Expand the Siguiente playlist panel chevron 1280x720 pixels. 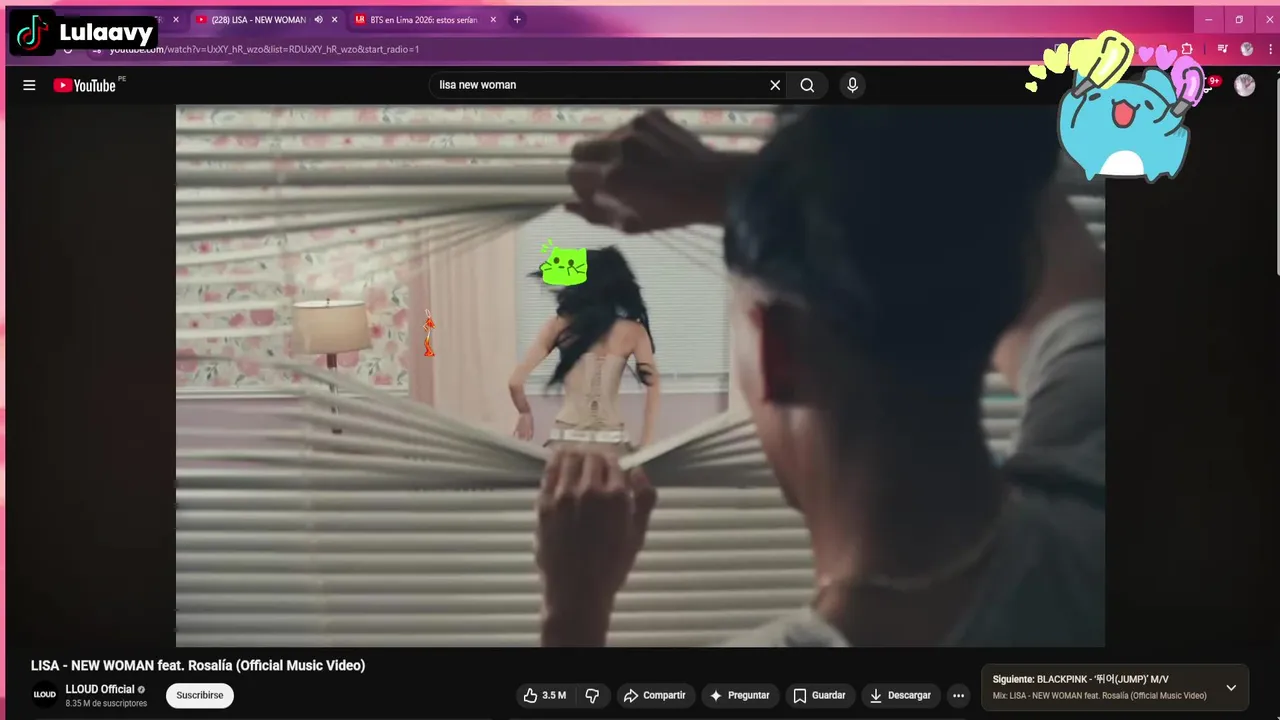point(1231,687)
